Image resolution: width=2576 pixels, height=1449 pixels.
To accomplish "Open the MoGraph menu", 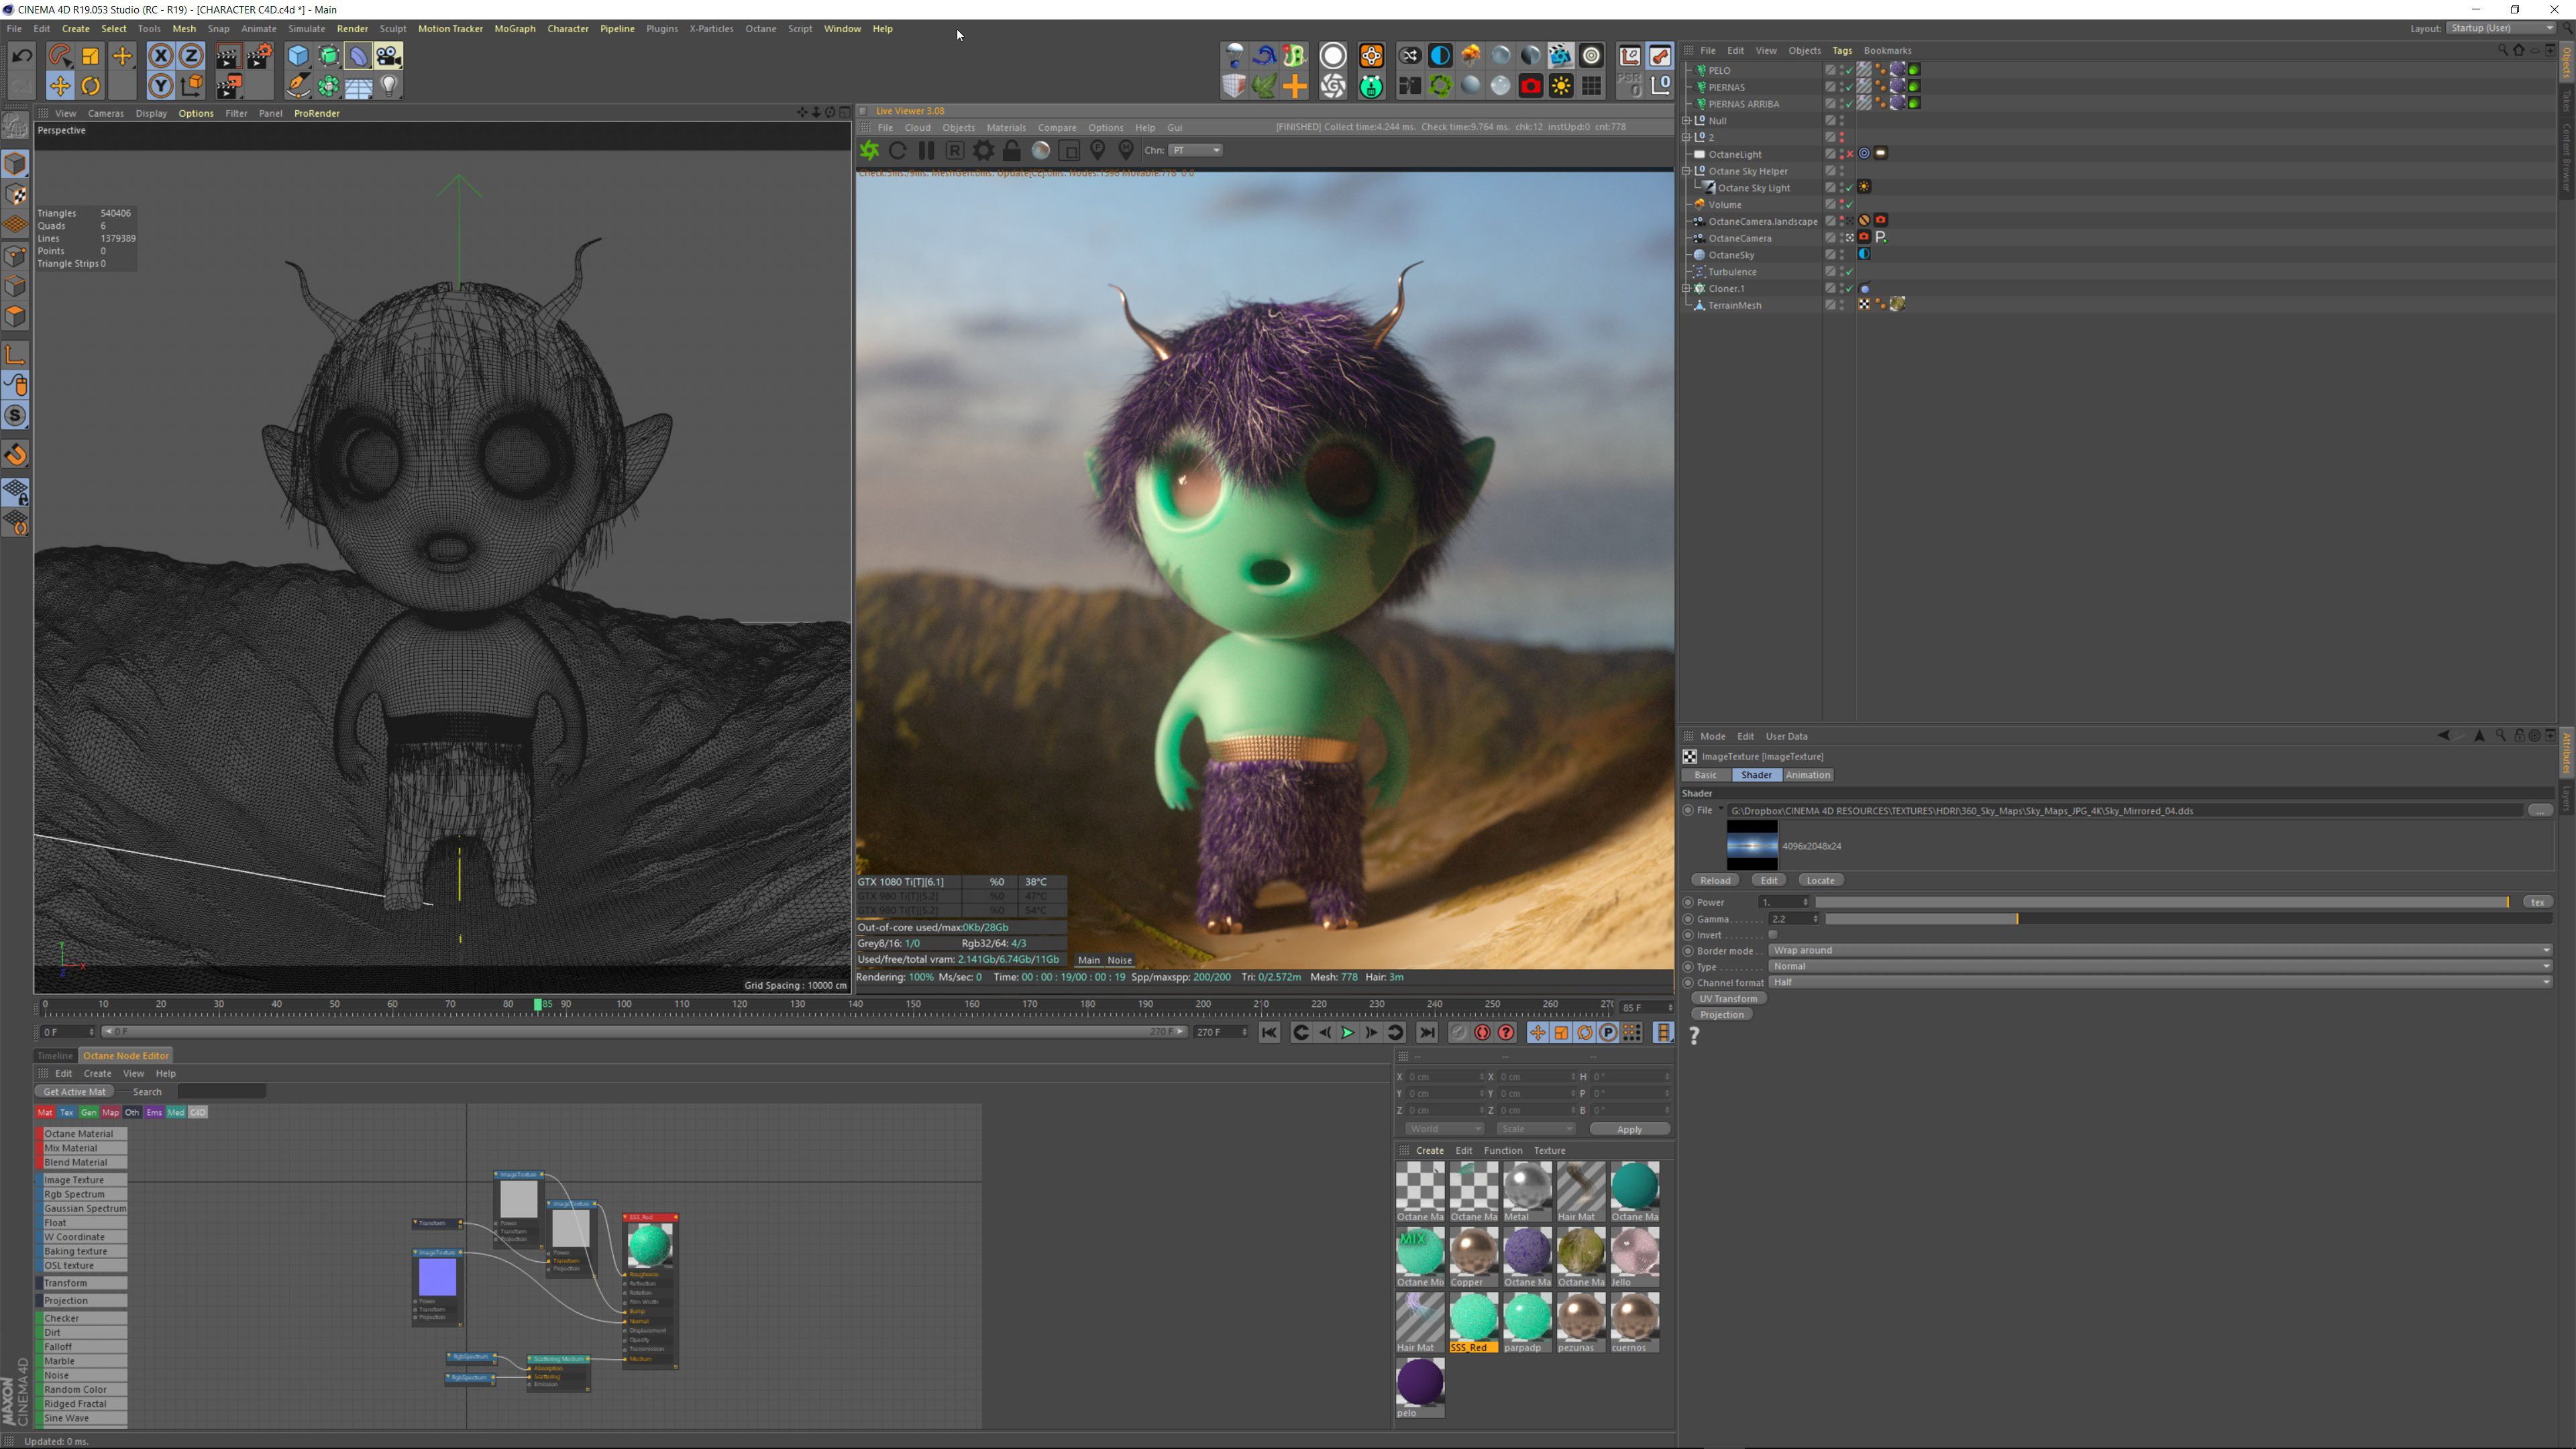I will click(x=514, y=29).
